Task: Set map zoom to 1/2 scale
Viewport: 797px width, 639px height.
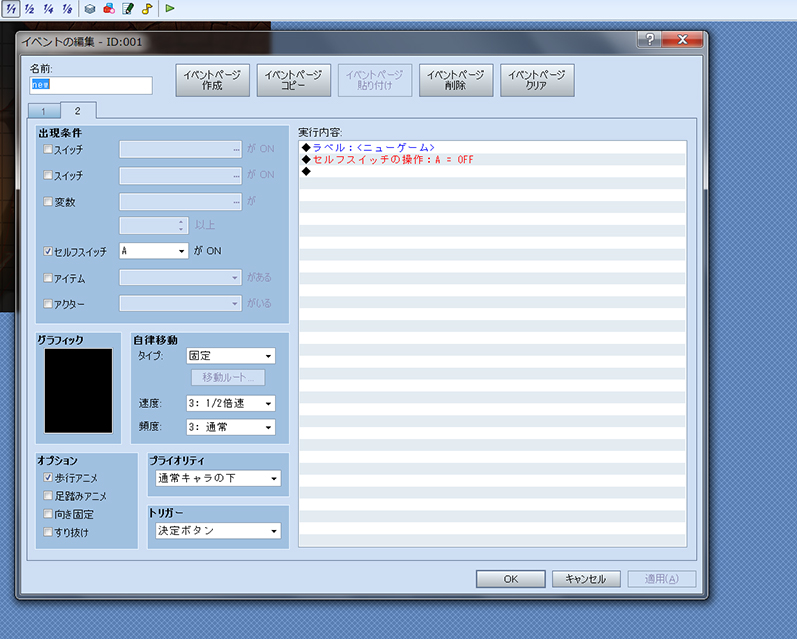Action: [29, 9]
